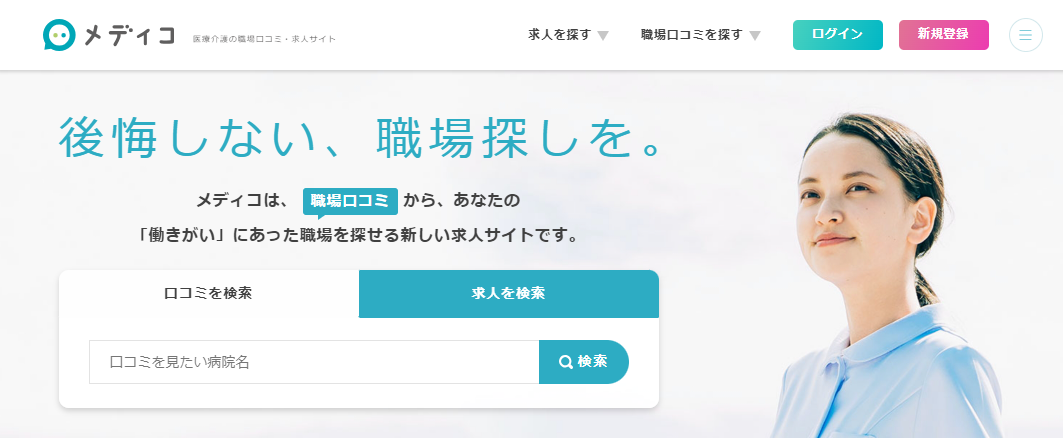Image resolution: width=1063 pixels, height=438 pixels.
Task: Open the hamburger menu icon
Action: 1026,35
